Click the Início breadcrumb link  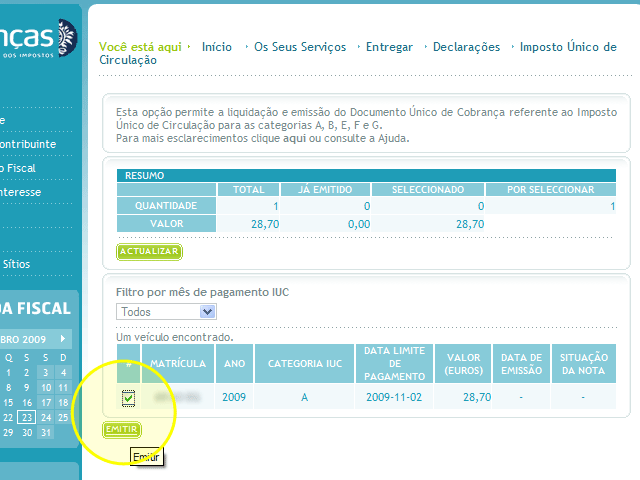217,47
